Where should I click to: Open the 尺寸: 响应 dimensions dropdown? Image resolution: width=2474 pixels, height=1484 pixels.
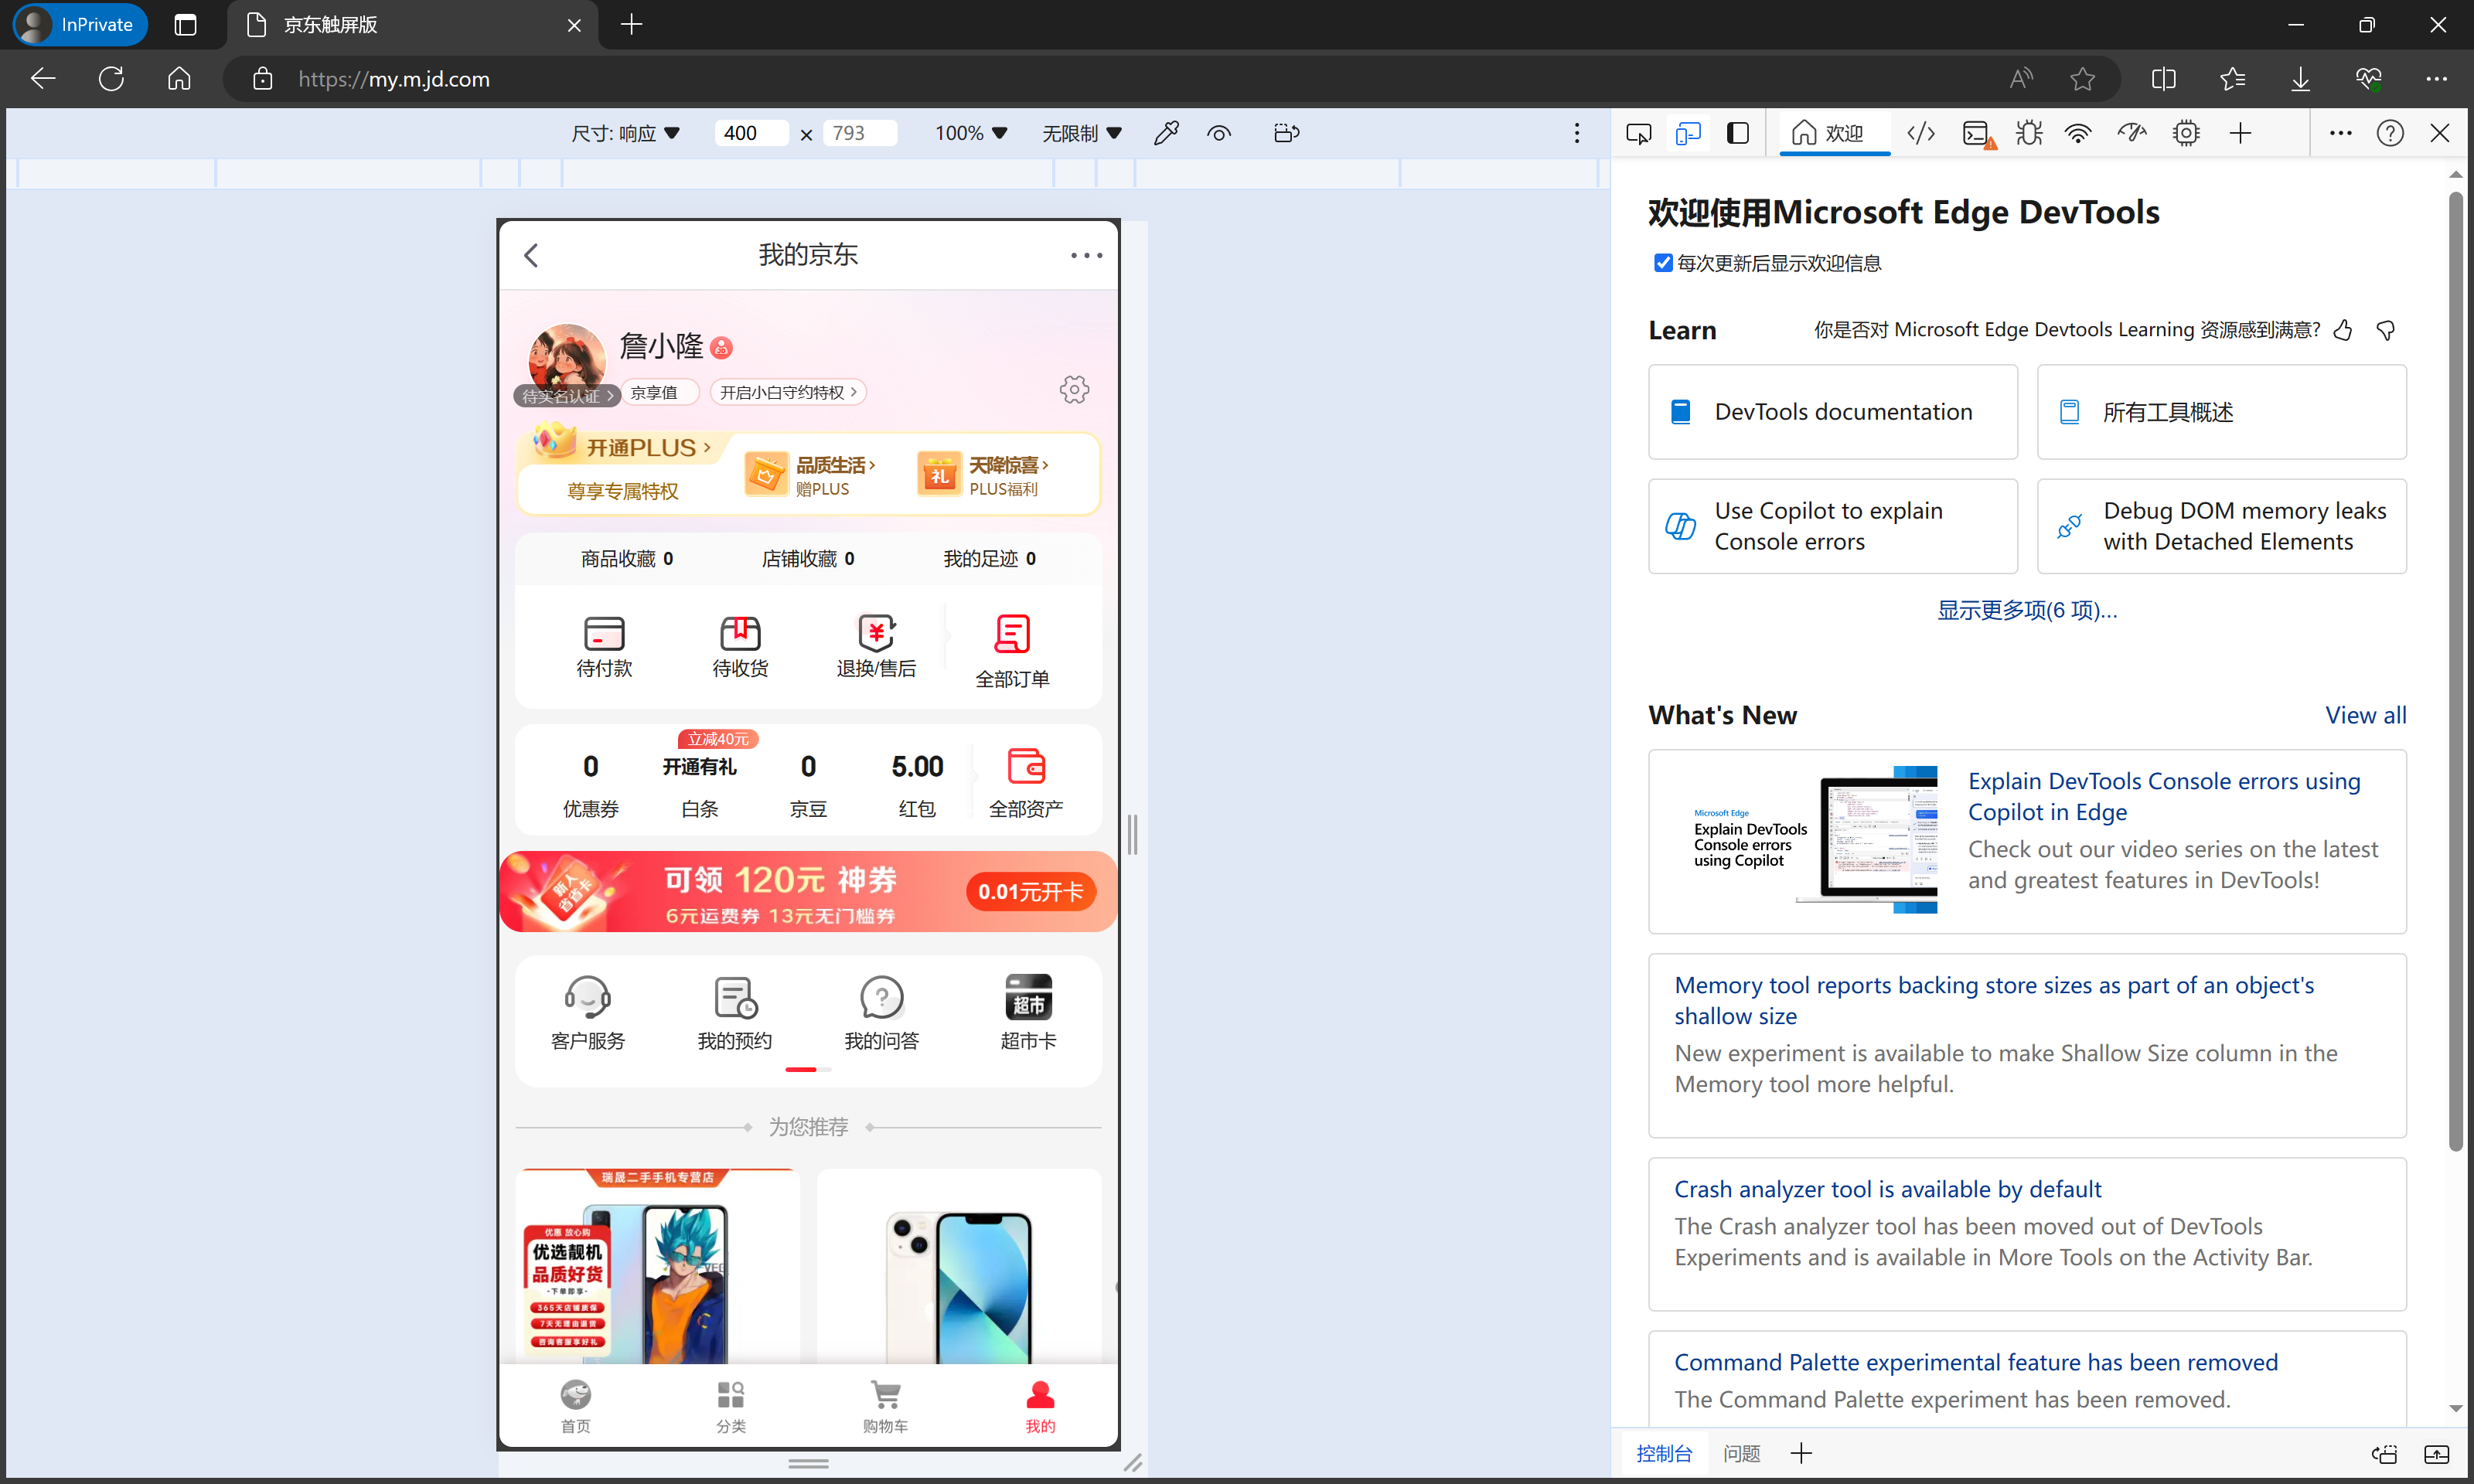coord(625,133)
